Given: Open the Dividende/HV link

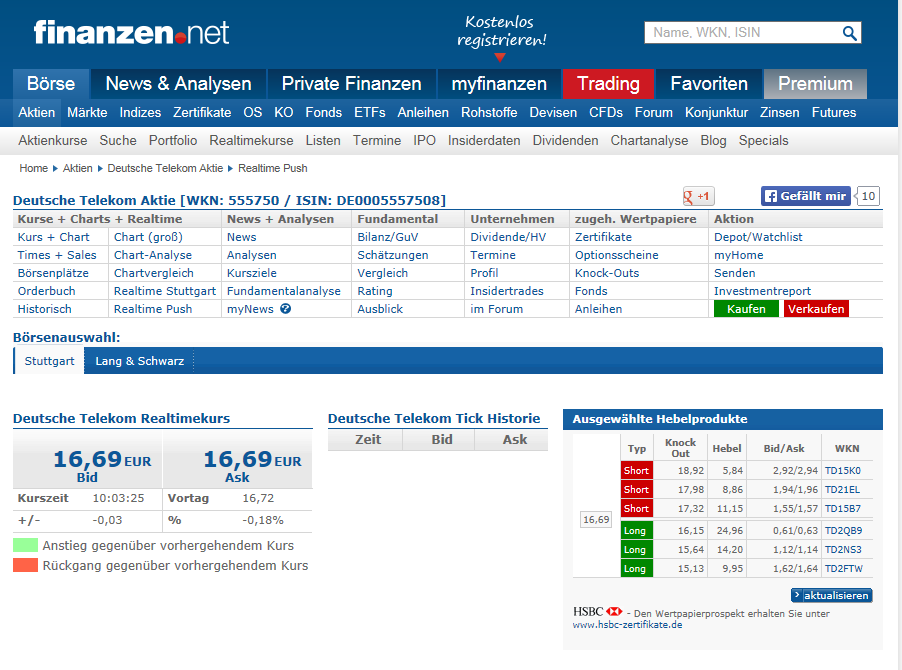Looking at the screenshot, I should 508,237.
